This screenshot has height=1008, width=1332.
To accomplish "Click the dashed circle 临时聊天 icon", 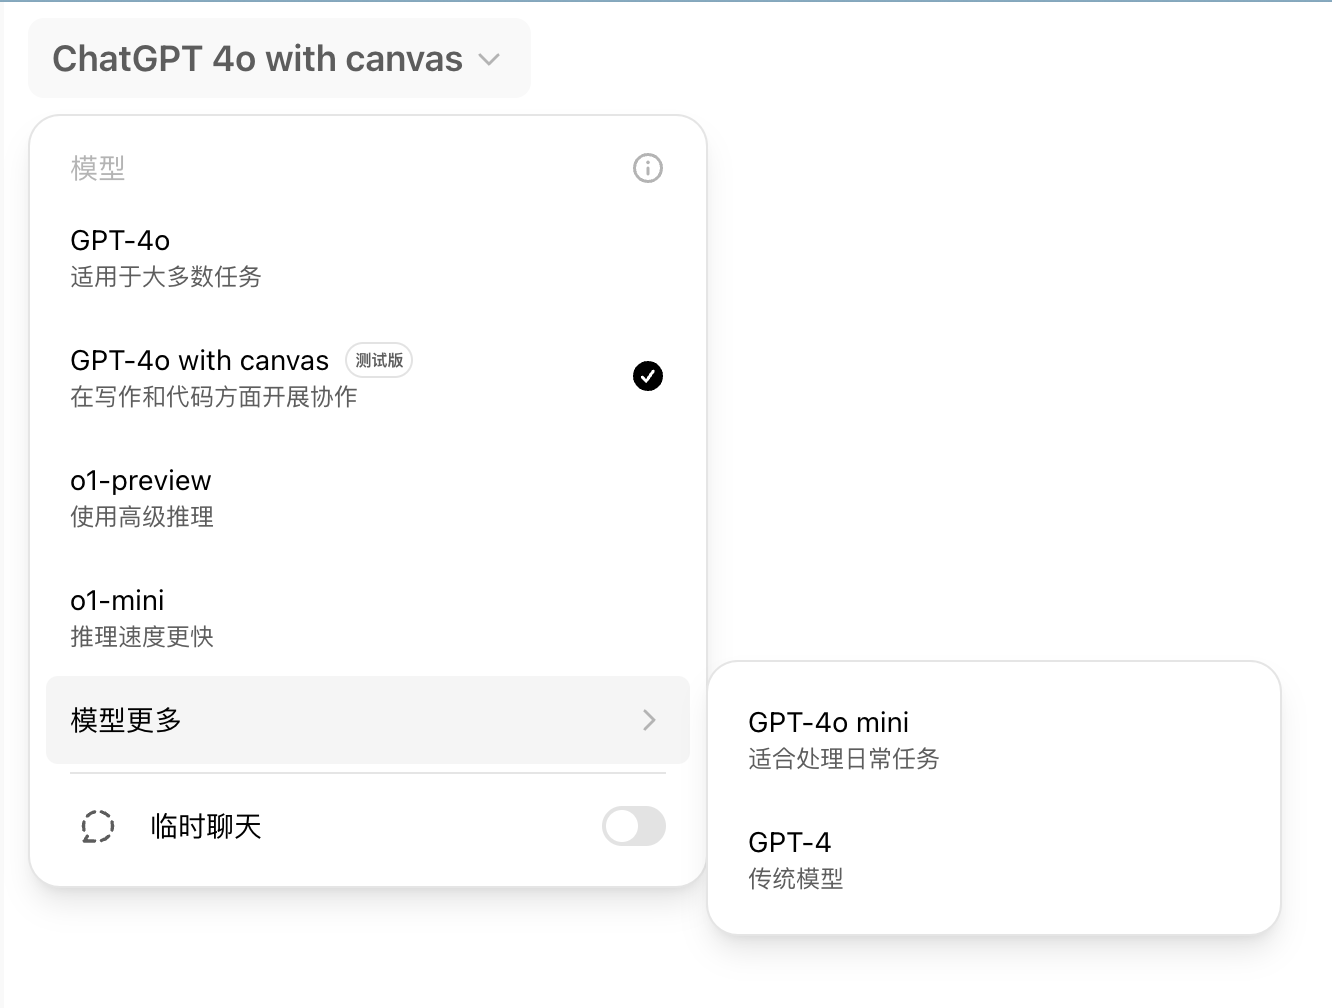I will [x=98, y=827].
